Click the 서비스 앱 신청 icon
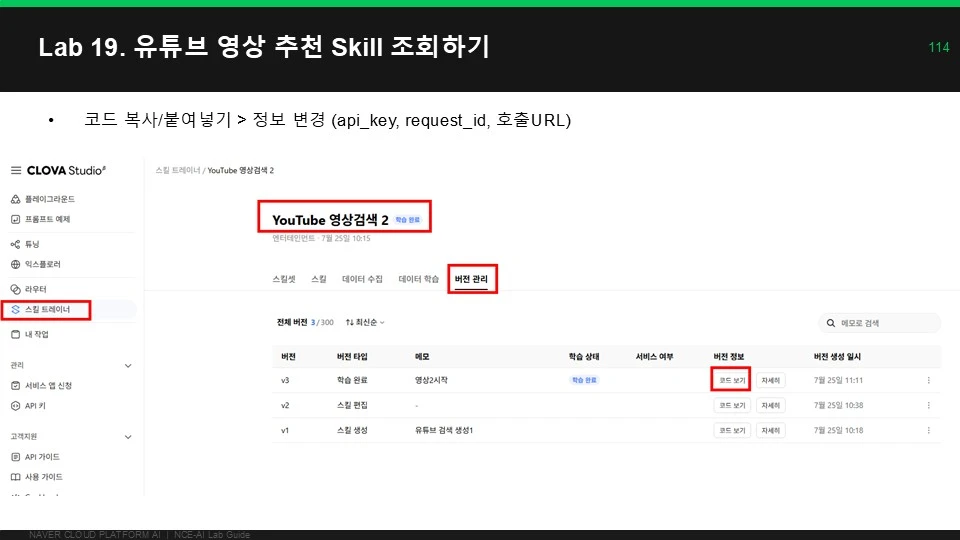The width and height of the screenshot is (960, 540). [16, 386]
